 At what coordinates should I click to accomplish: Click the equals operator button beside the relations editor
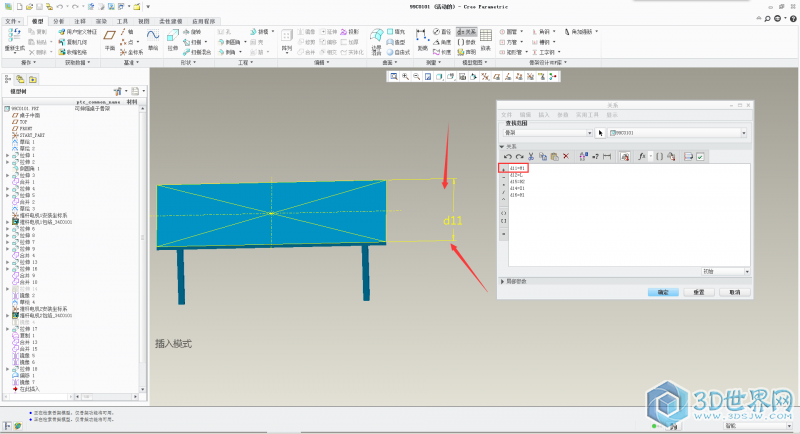(x=504, y=234)
